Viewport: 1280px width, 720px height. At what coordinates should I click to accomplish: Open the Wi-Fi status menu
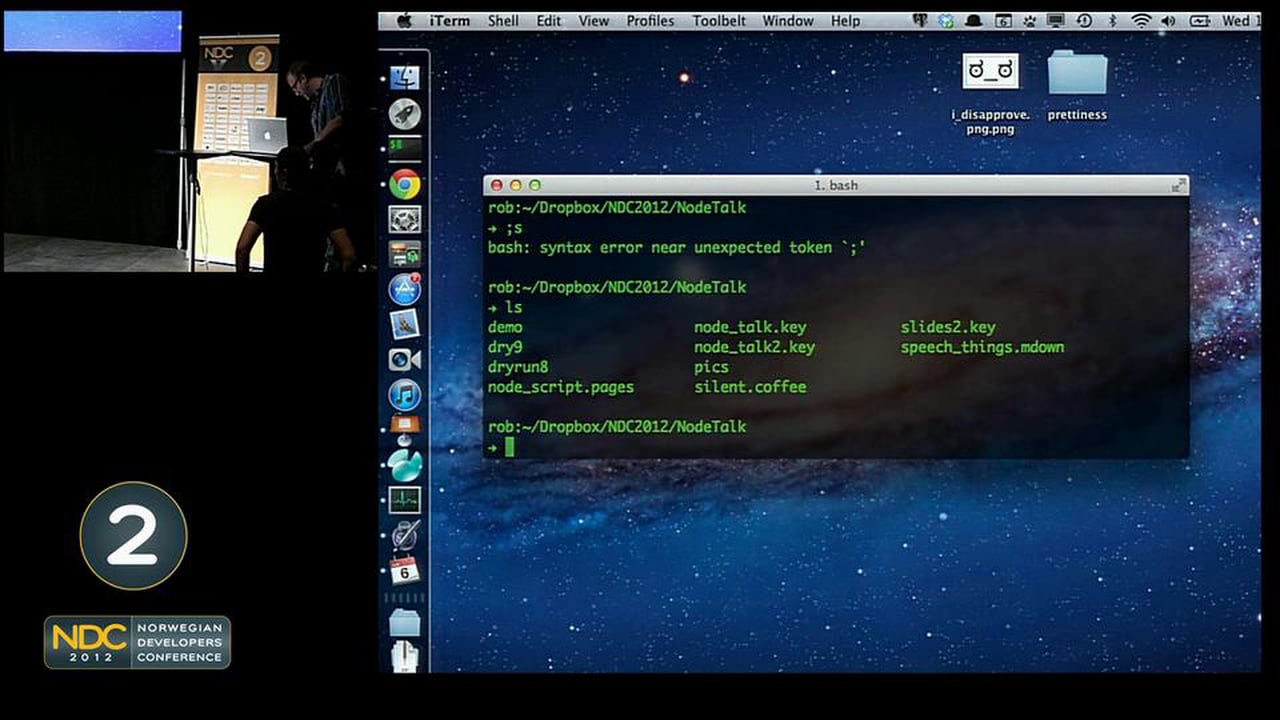tap(1141, 21)
